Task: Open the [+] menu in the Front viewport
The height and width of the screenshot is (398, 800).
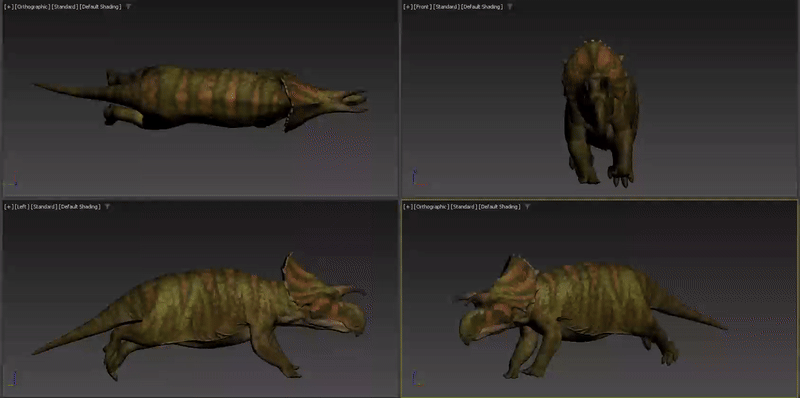Action: pyautogui.click(x=408, y=7)
